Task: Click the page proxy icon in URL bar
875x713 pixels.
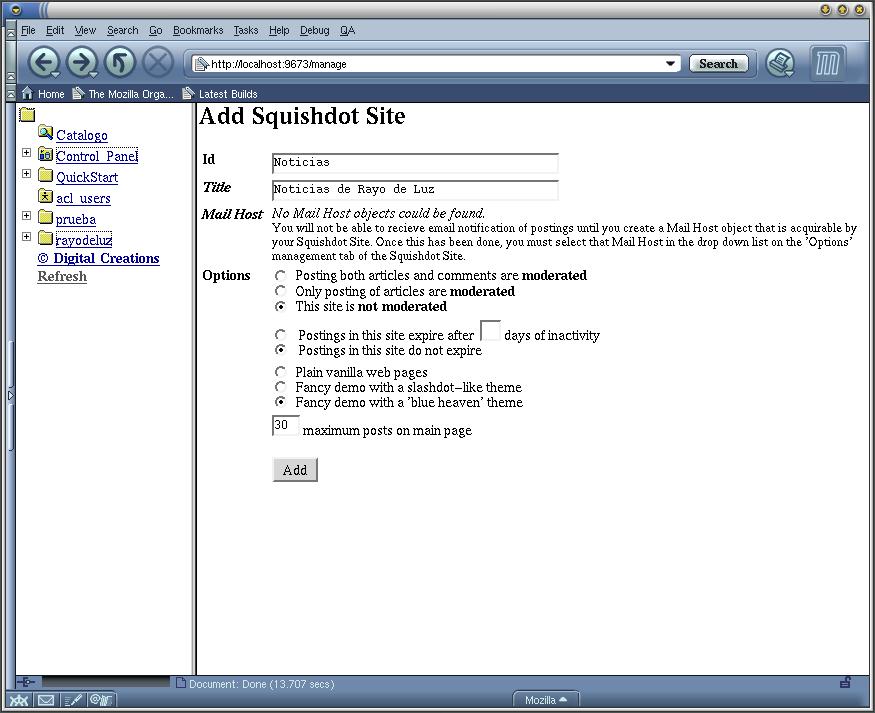Action: (x=201, y=64)
